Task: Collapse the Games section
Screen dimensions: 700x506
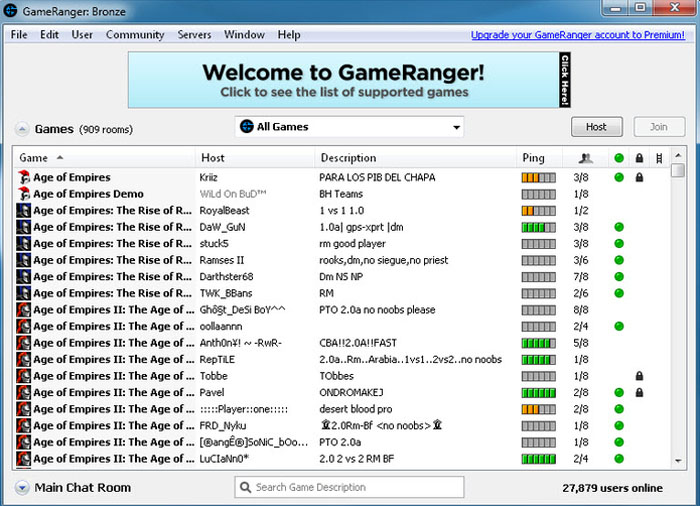Action: (x=21, y=129)
